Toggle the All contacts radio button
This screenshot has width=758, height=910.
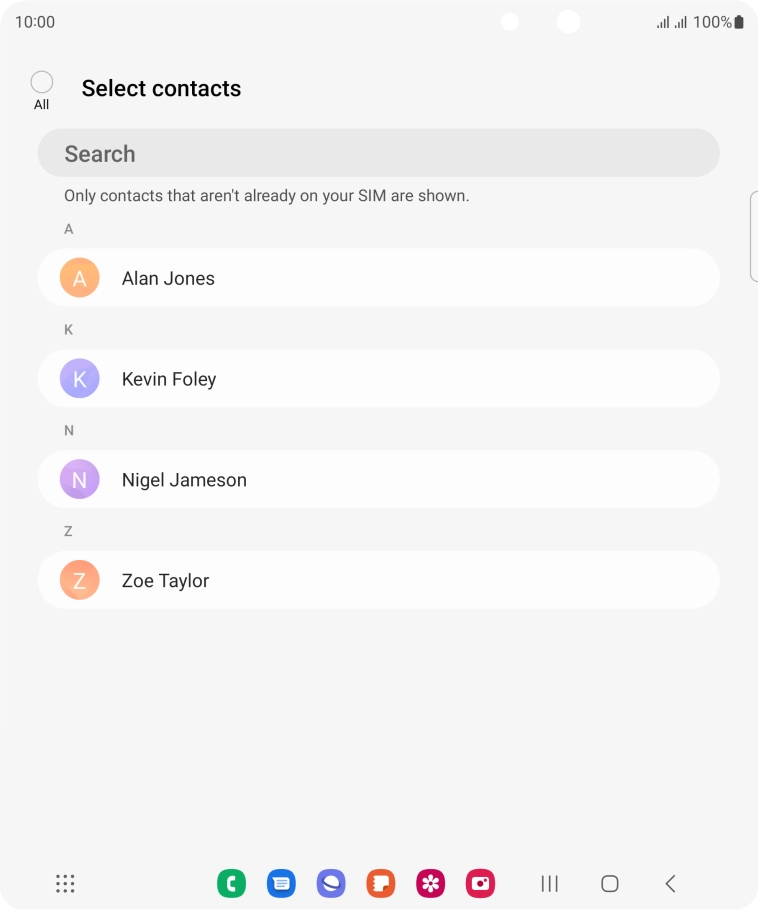(x=42, y=83)
